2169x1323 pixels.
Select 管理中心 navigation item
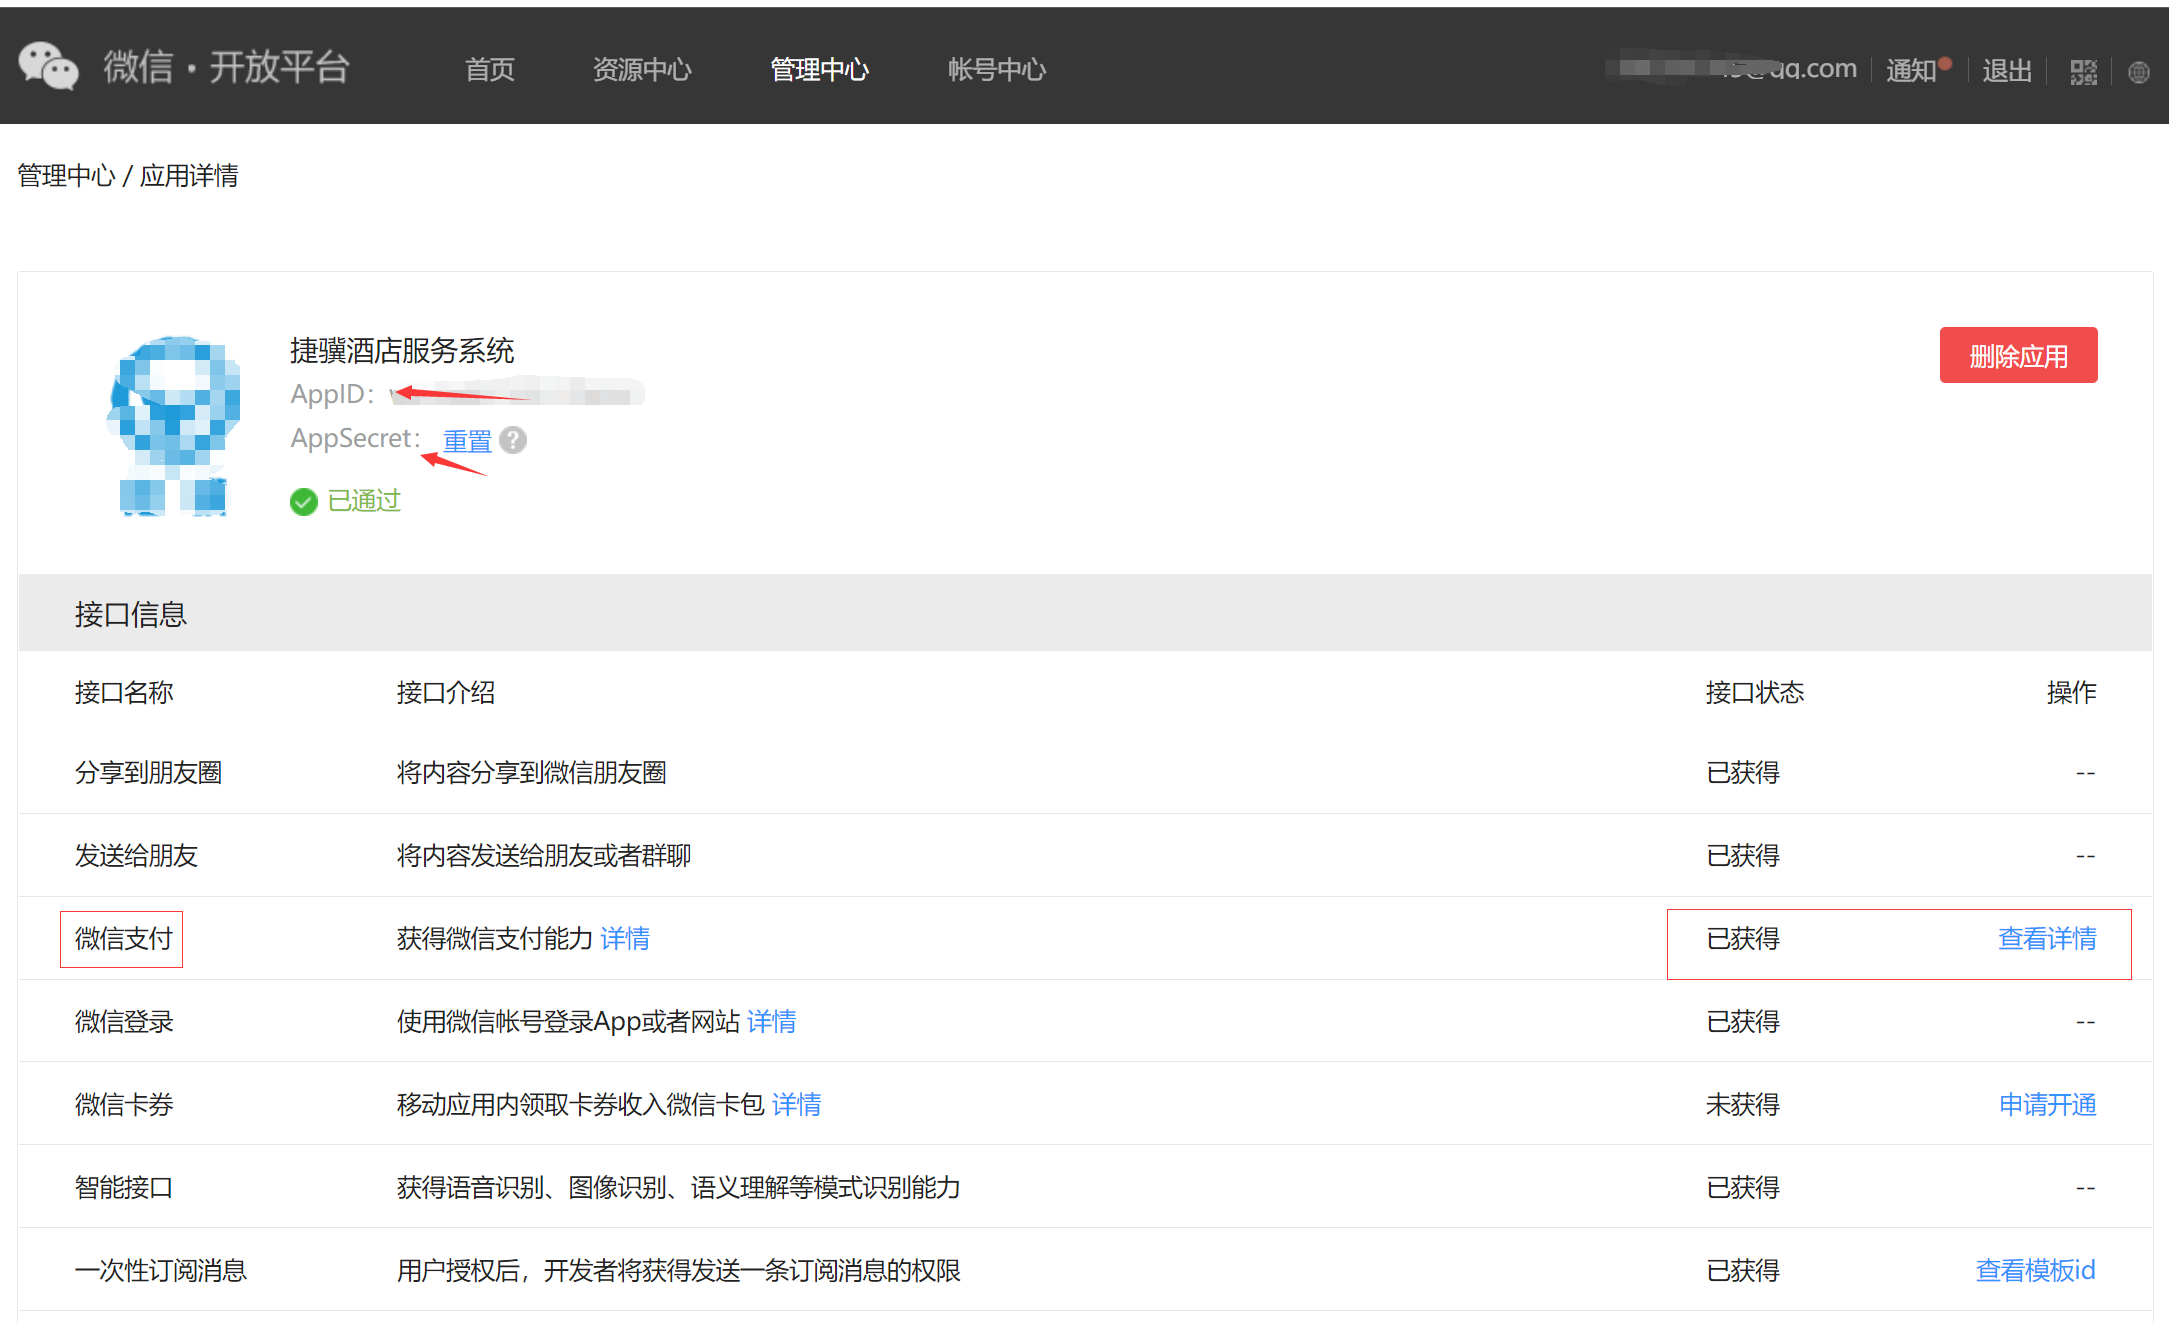819,69
